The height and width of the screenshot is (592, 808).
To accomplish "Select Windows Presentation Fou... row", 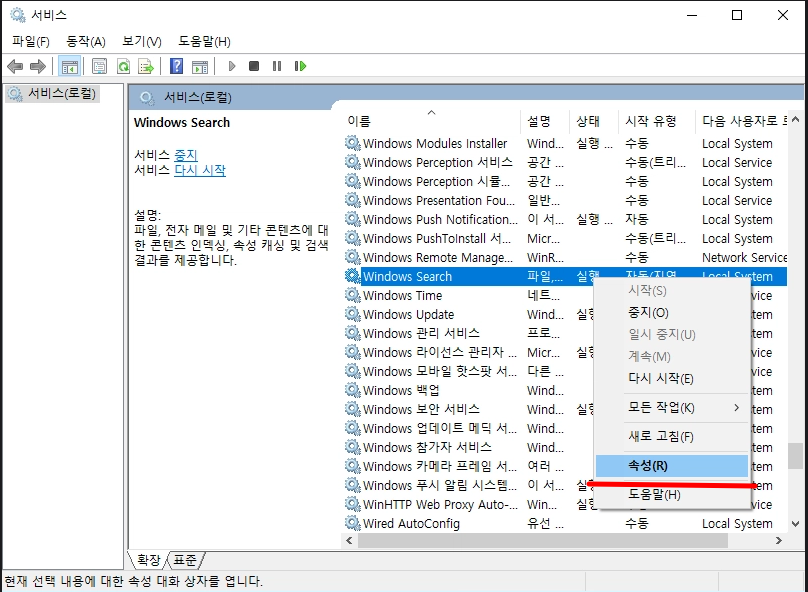I will [x=565, y=200].
